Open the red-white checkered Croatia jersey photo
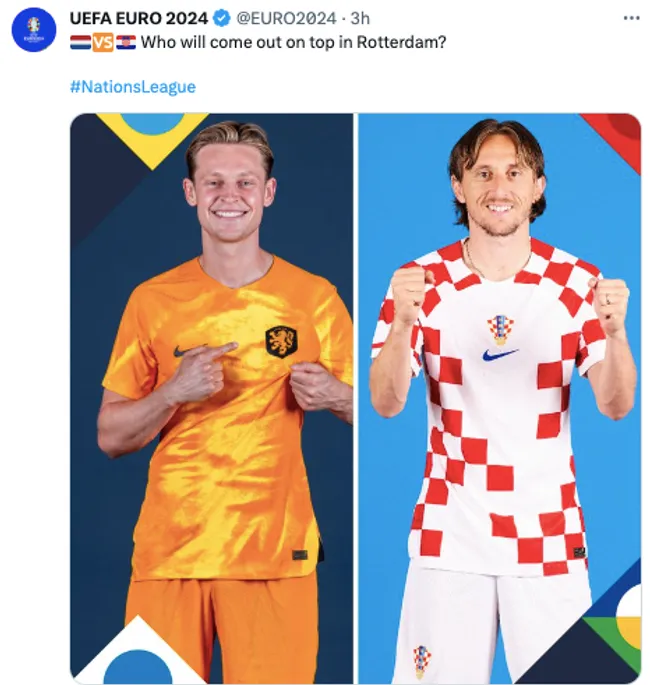 coord(500,398)
